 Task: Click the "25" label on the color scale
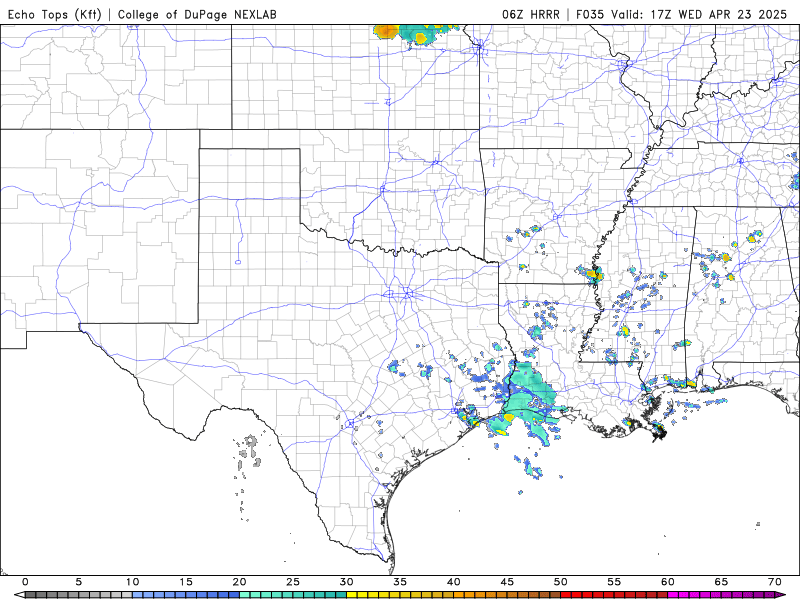[x=293, y=582]
